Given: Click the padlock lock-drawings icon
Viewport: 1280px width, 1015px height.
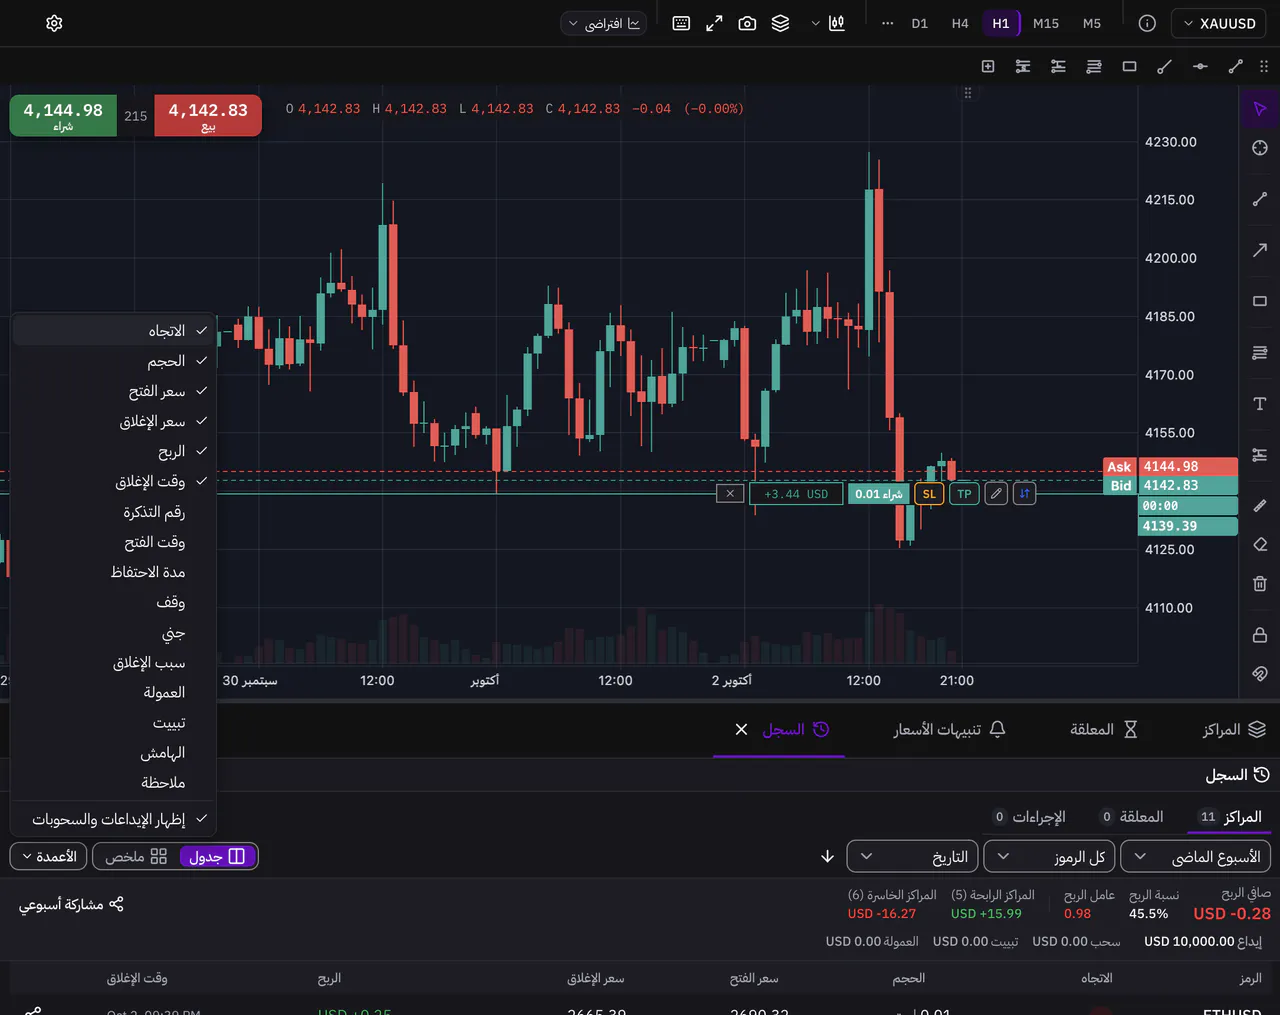Looking at the screenshot, I should (x=1260, y=634).
